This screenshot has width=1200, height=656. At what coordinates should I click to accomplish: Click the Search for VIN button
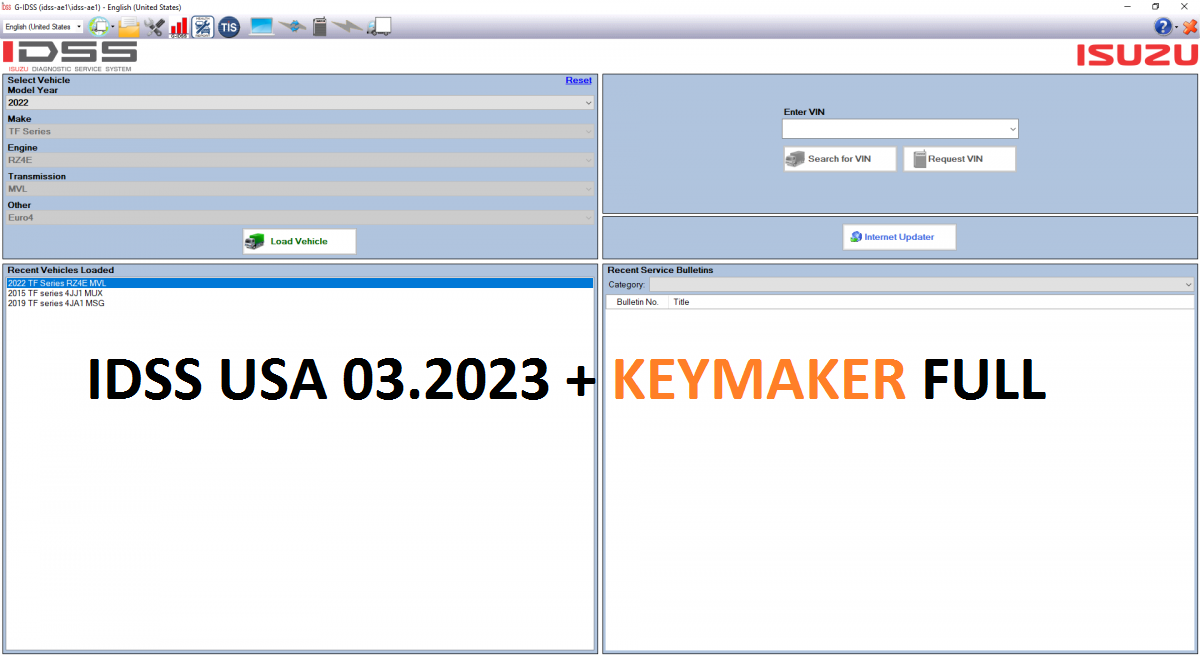pos(839,159)
